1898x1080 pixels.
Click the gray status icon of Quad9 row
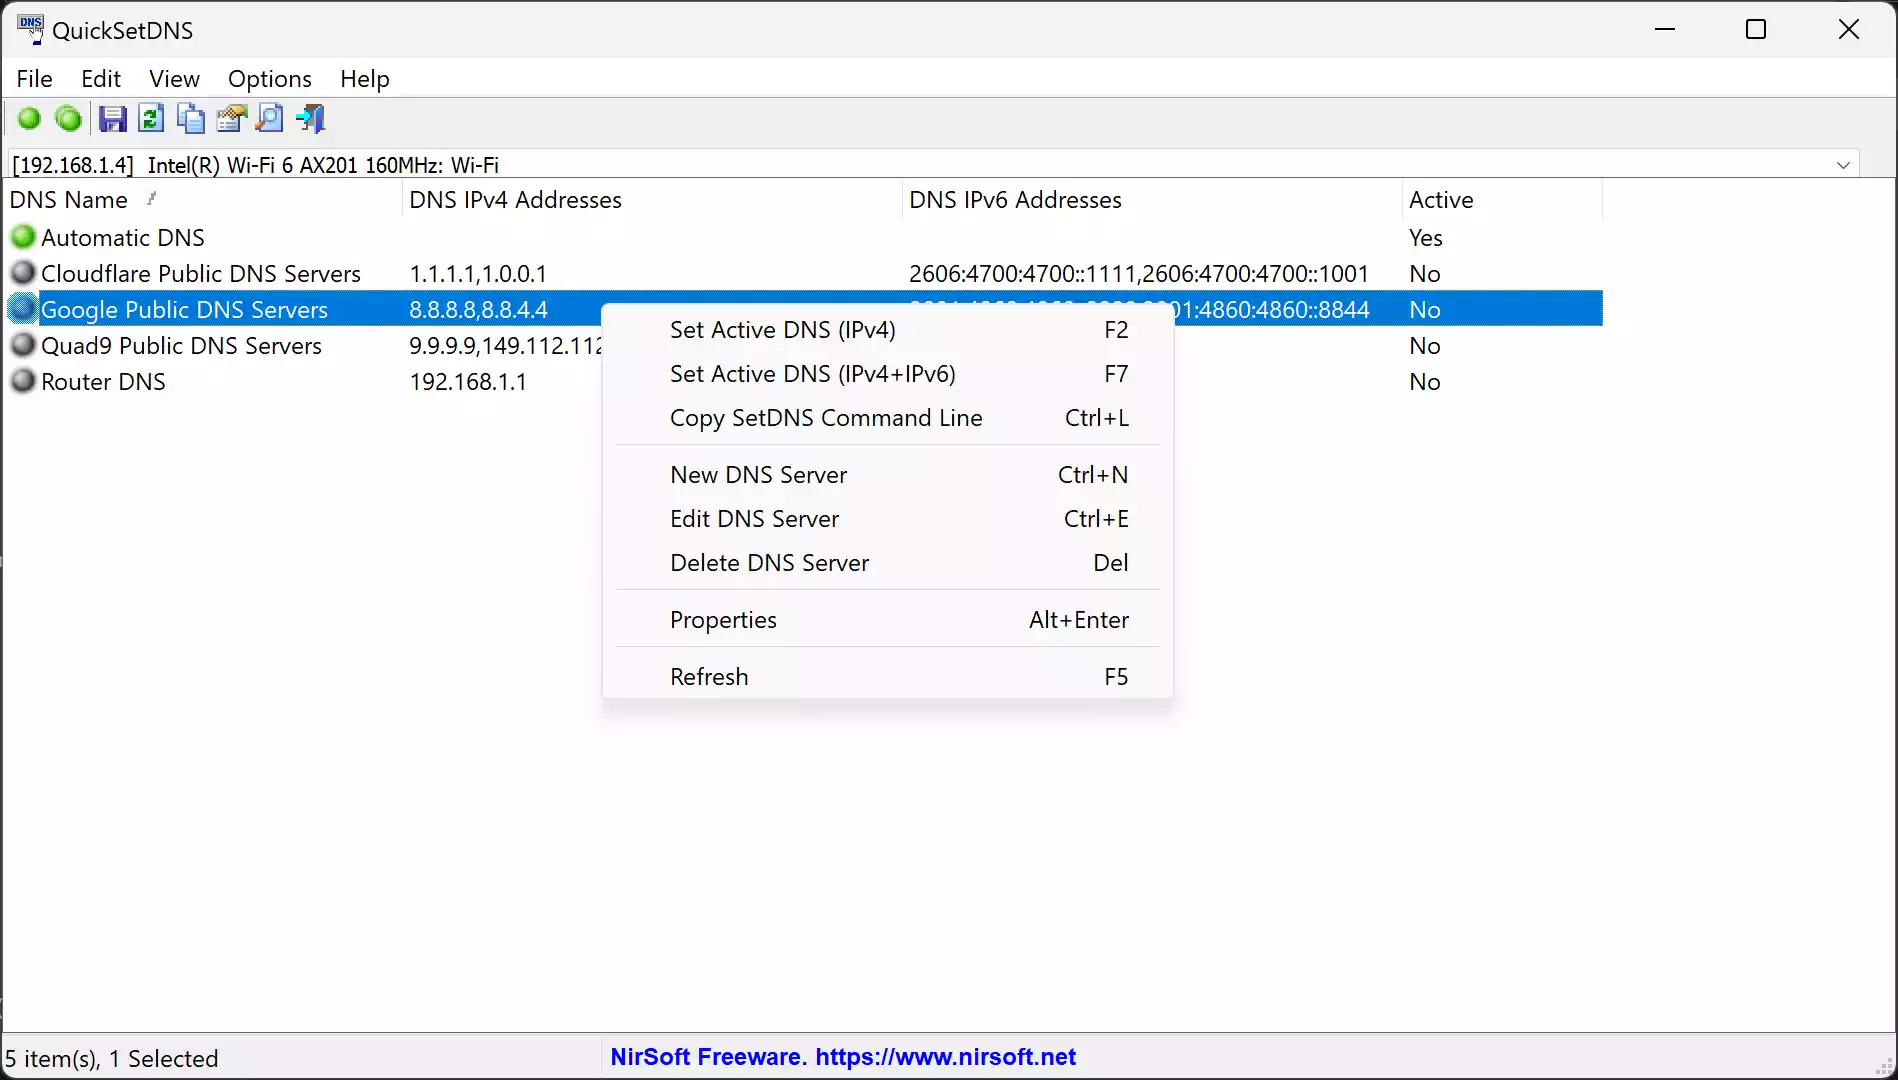pos(23,345)
